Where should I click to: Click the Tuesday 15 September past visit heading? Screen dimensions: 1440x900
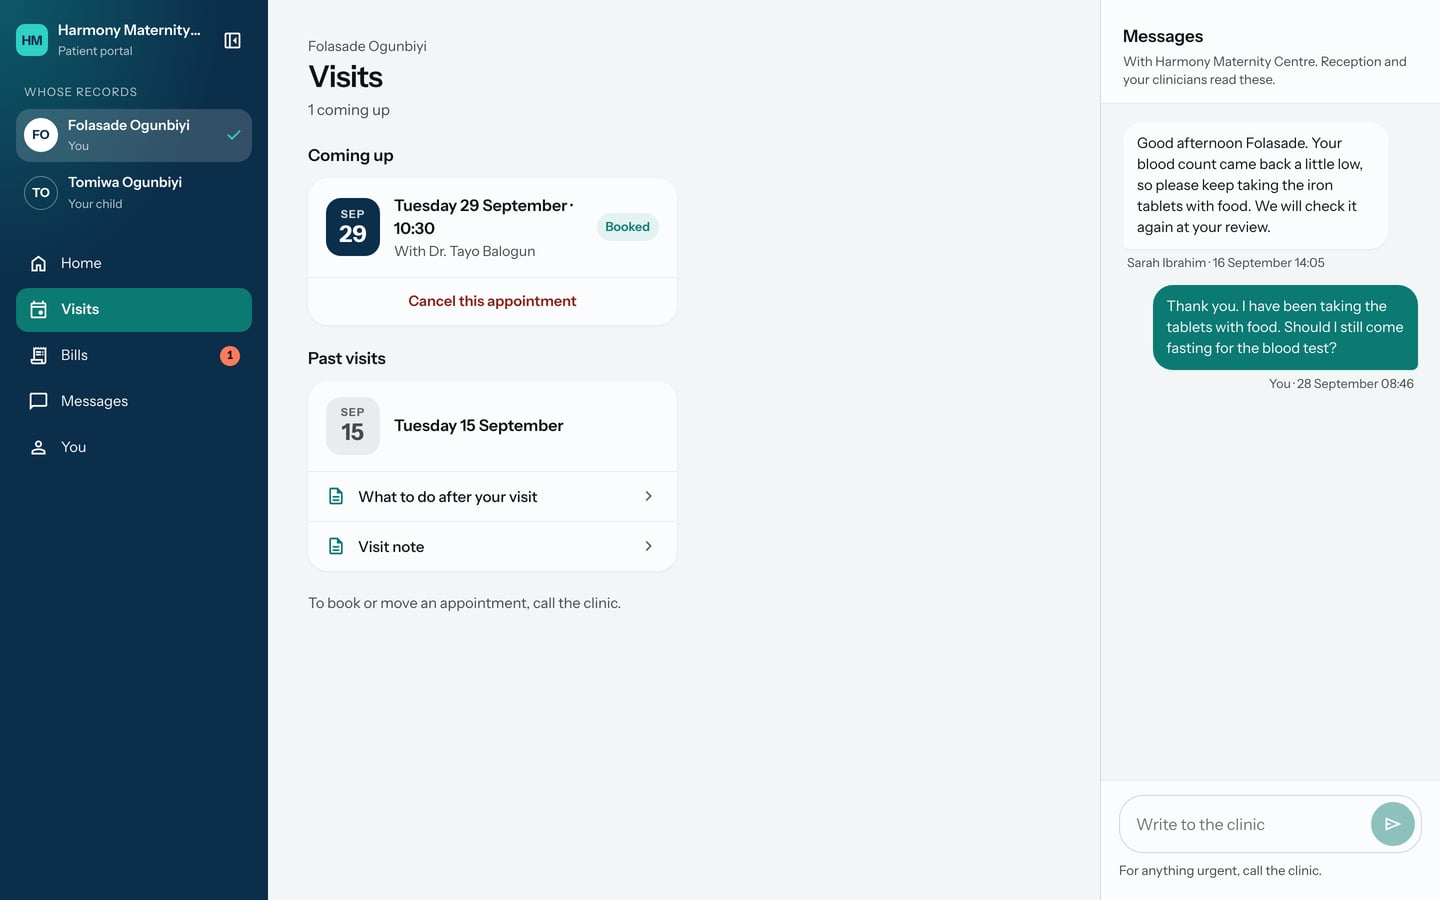pyautogui.click(x=479, y=425)
